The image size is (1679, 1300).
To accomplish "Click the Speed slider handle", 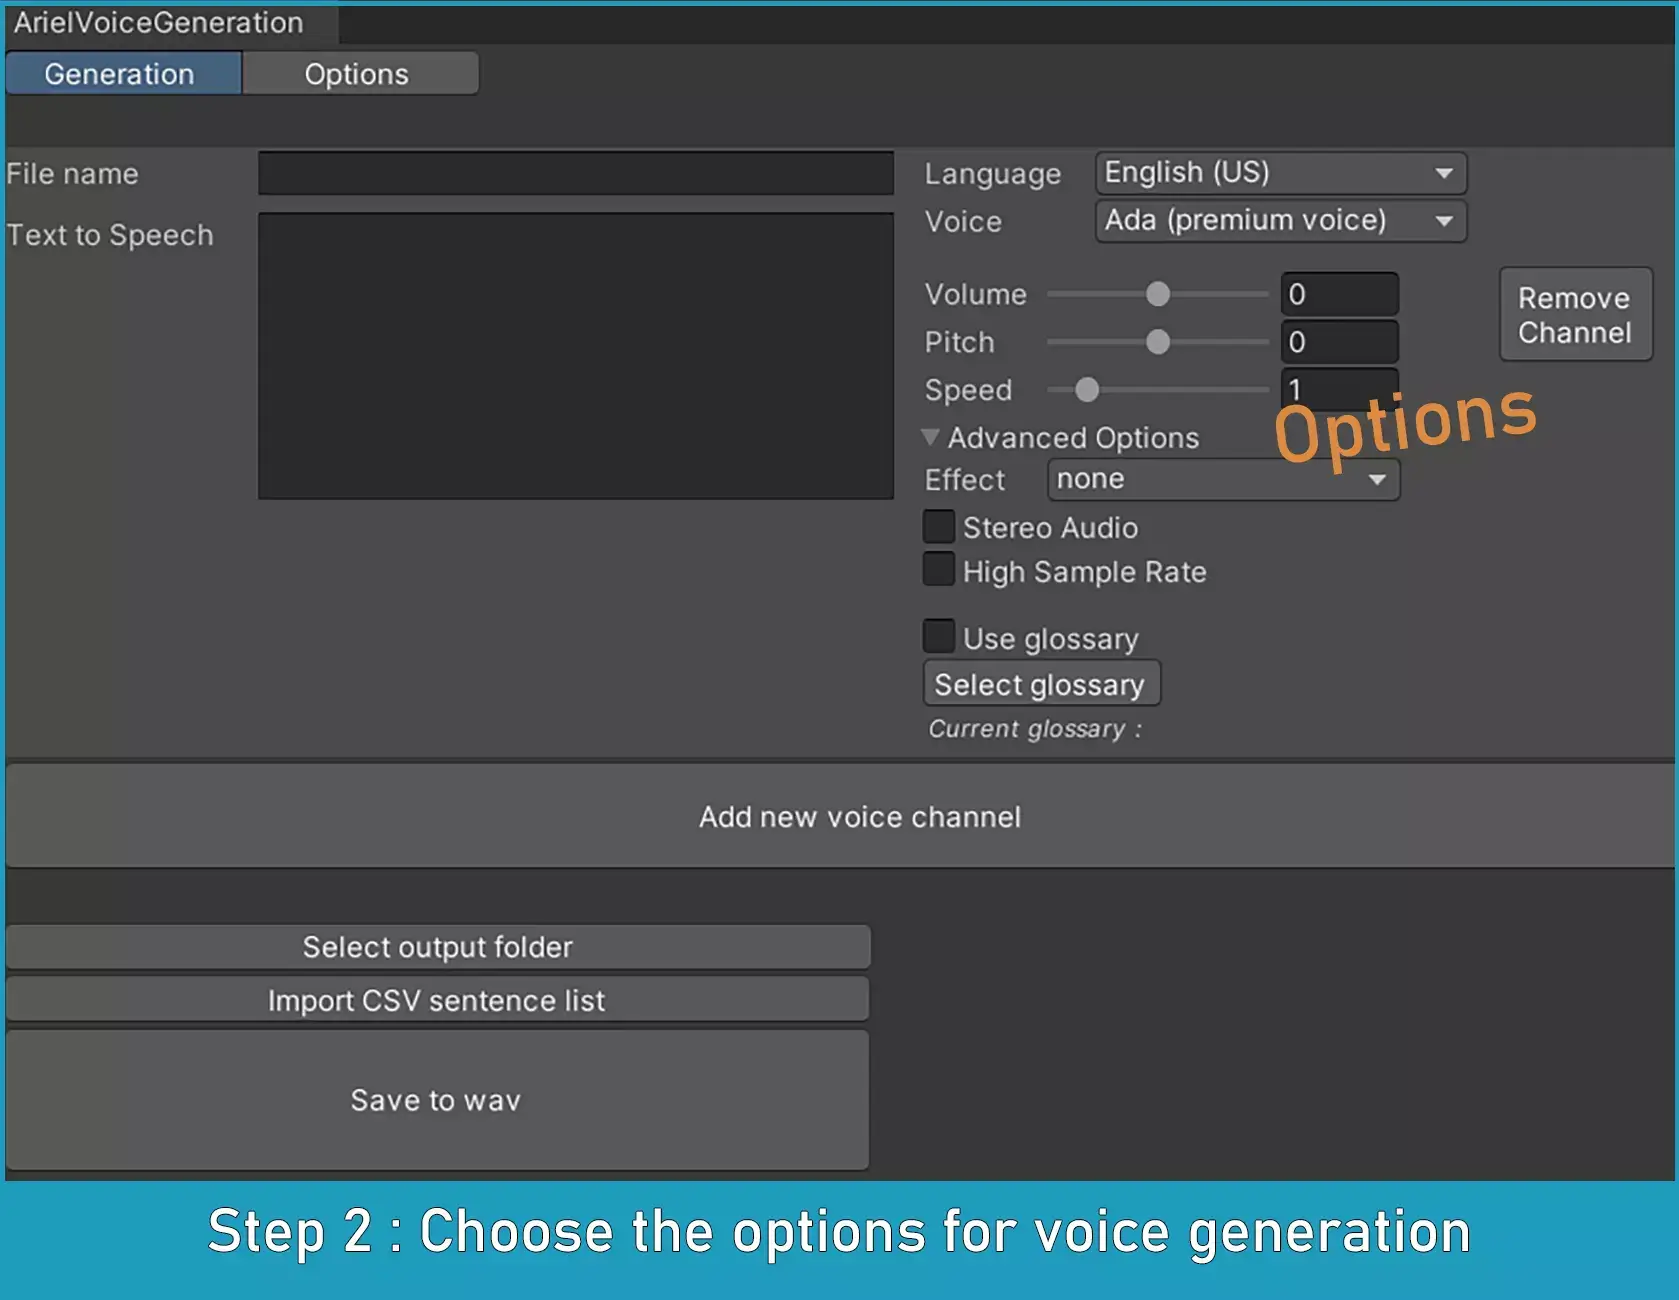I will 1086,390.
